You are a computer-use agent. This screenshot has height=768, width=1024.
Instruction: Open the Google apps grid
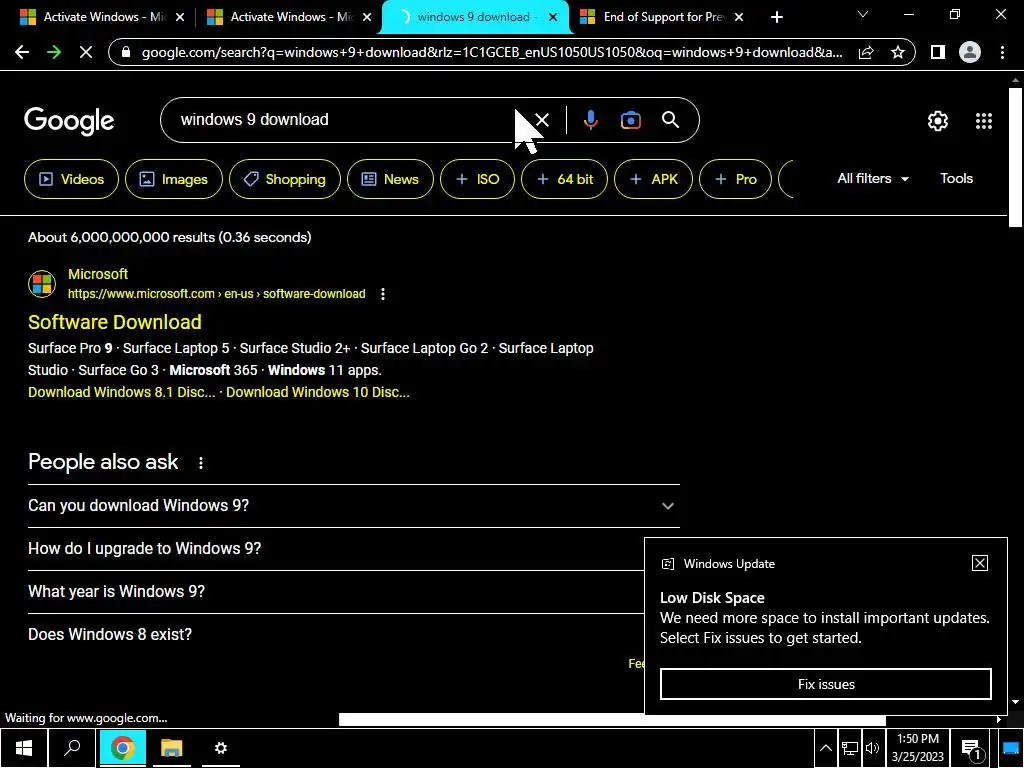click(x=984, y=121)
